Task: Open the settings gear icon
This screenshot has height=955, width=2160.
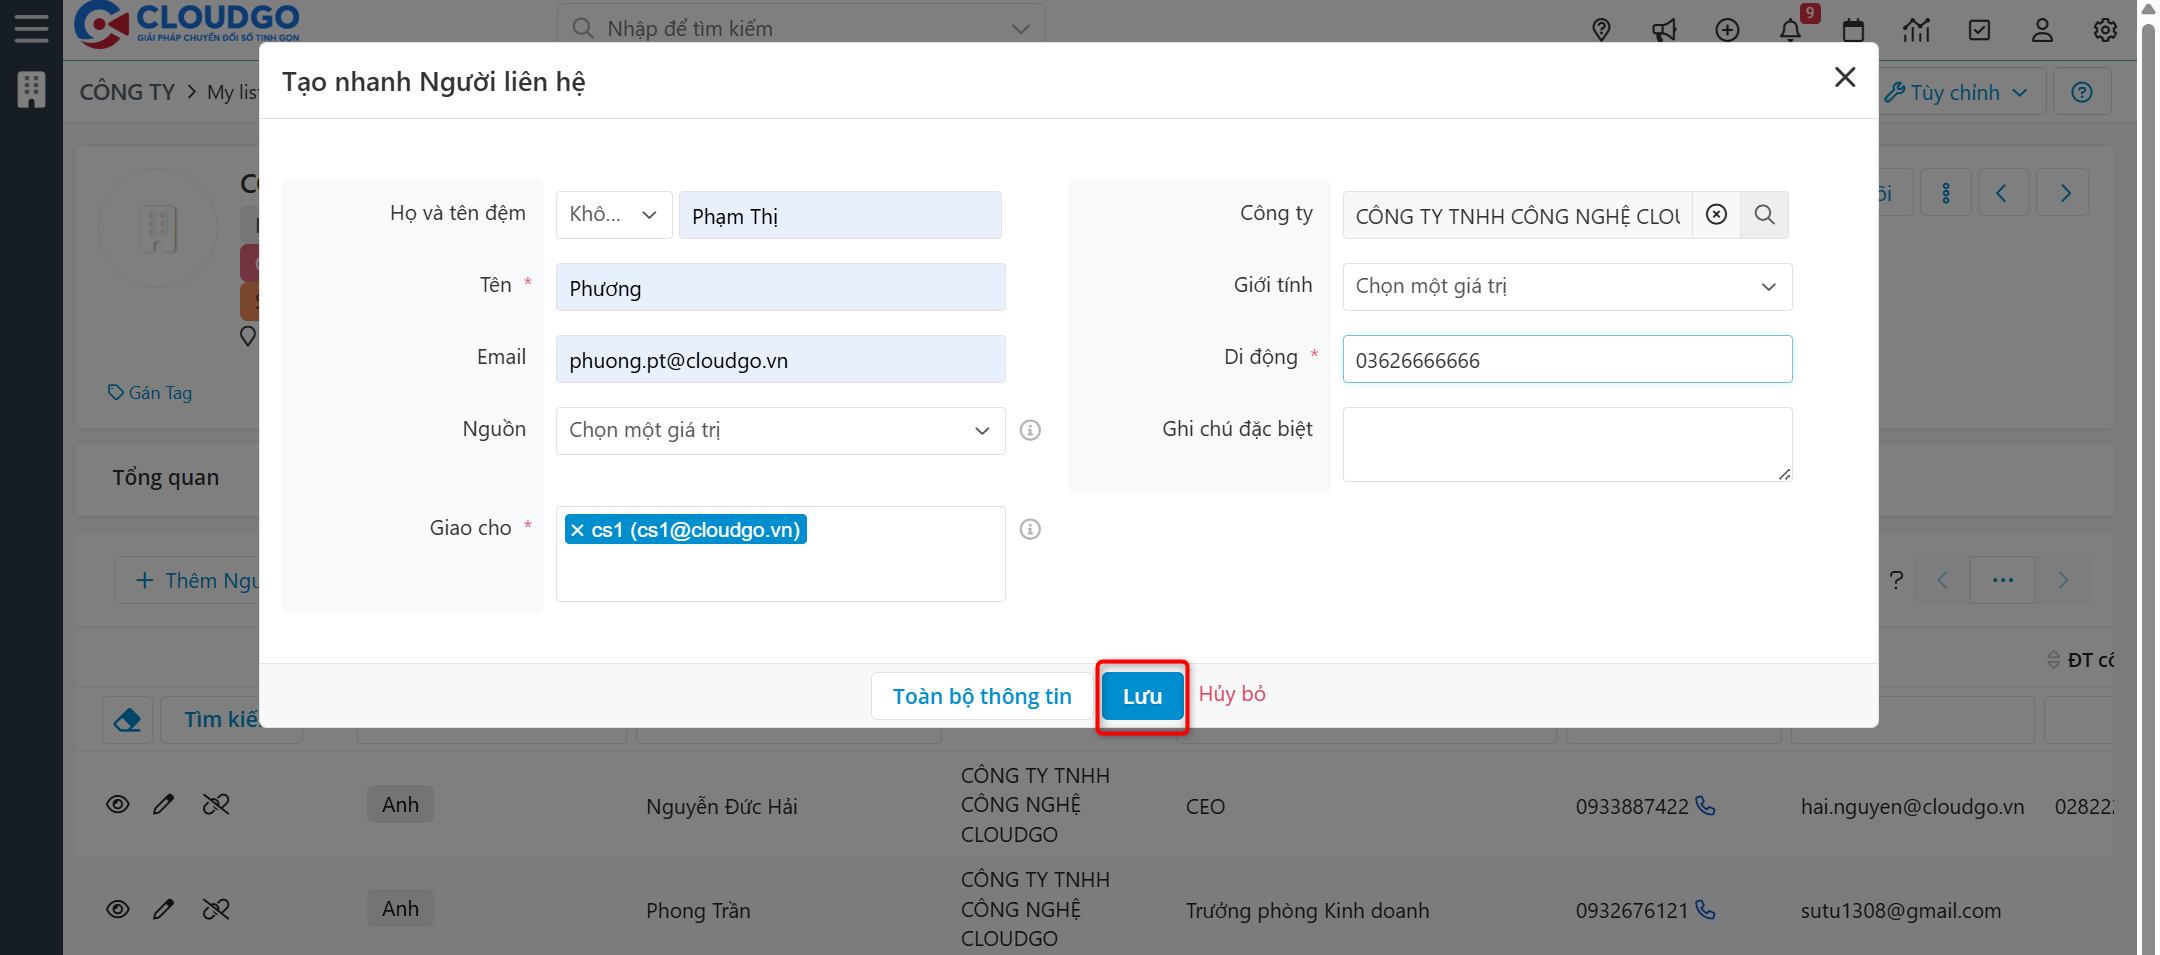Action: click(x=2105, y=30)
